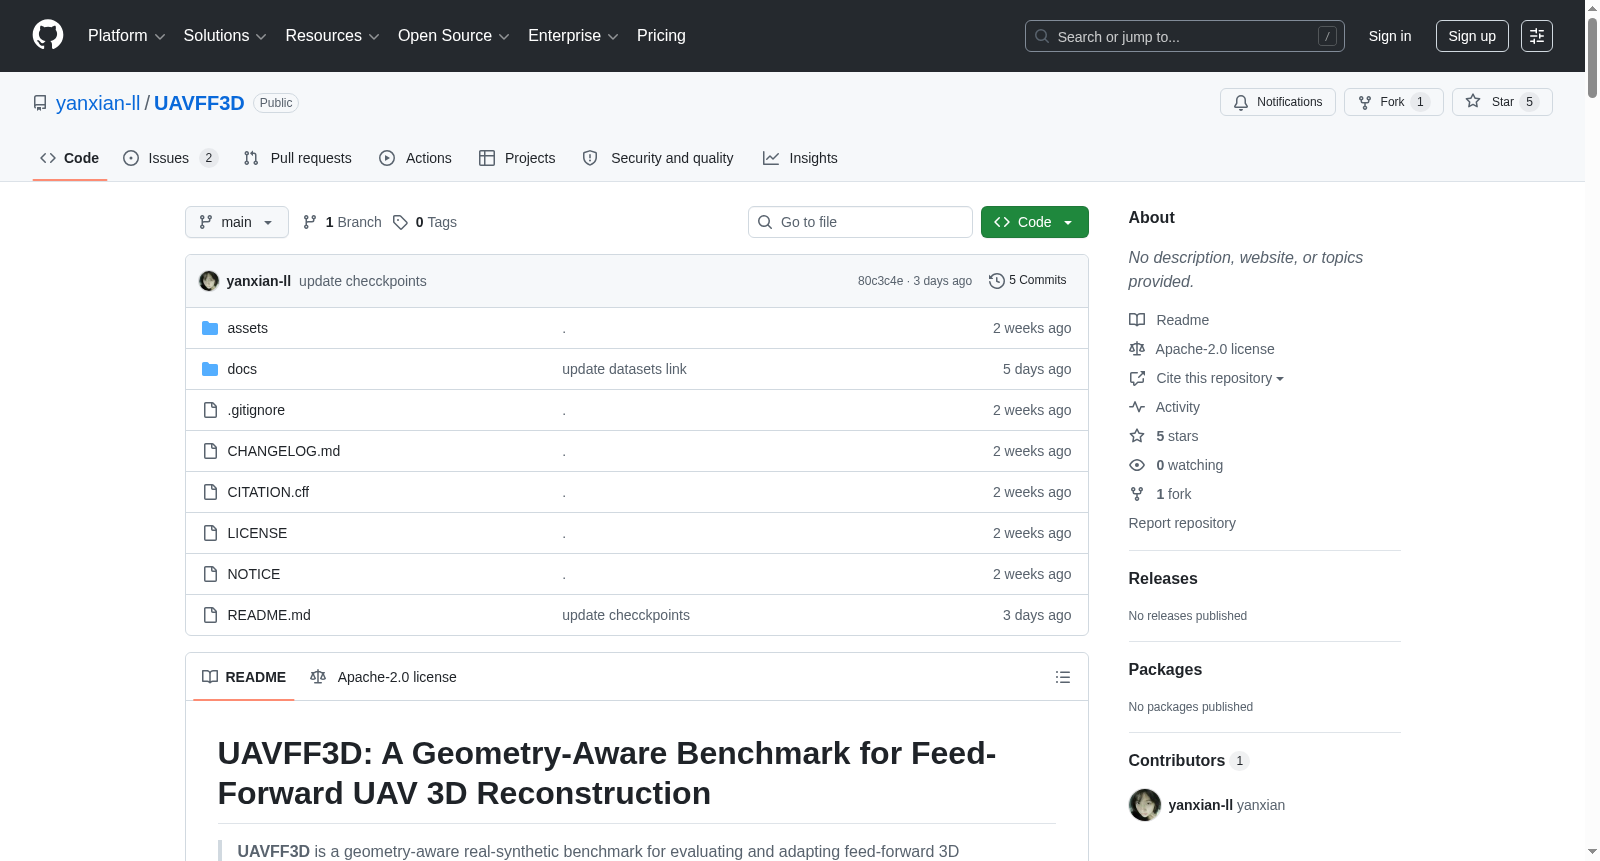Click the .gitignore file icon
Viewport: 1600px width, 861px height.
(x=210, y=410)
